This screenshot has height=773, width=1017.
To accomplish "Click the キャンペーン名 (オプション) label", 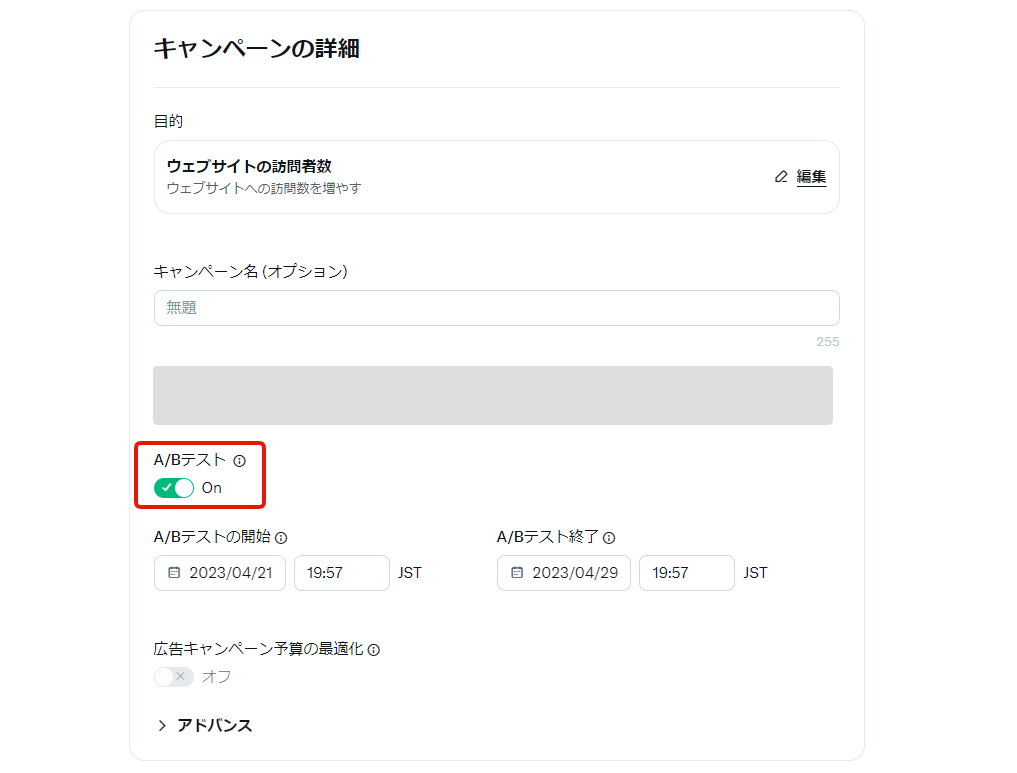I will coord(250,271).
